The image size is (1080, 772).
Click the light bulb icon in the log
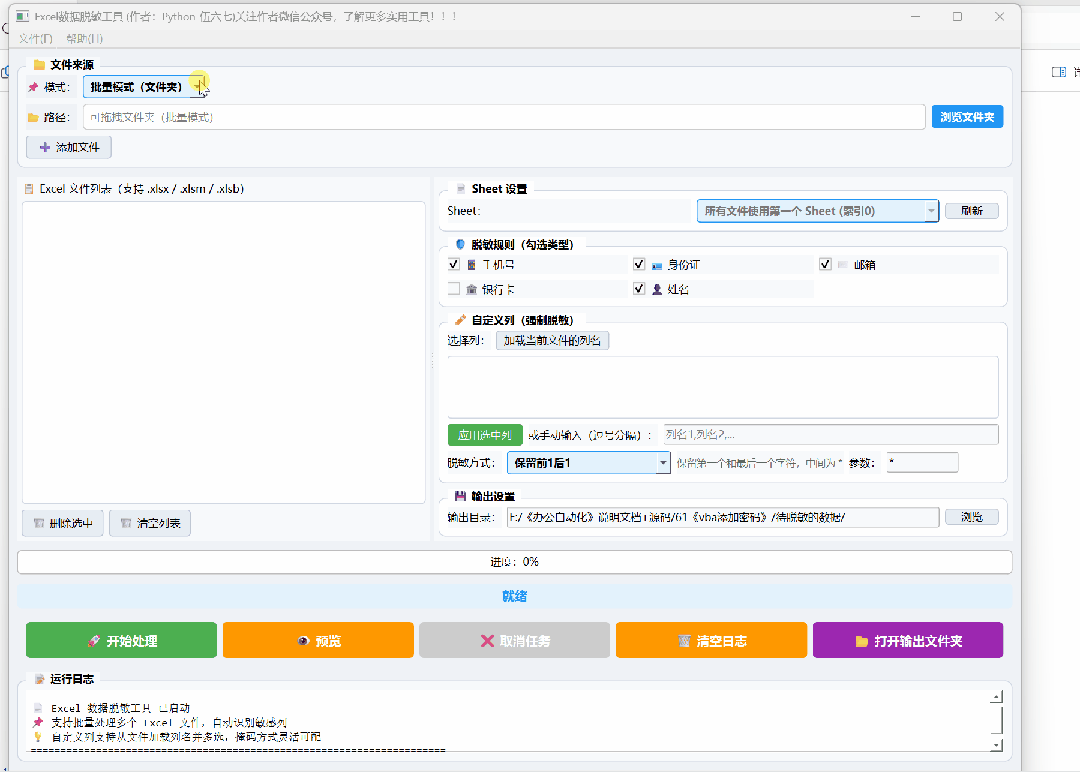point(38,737)
